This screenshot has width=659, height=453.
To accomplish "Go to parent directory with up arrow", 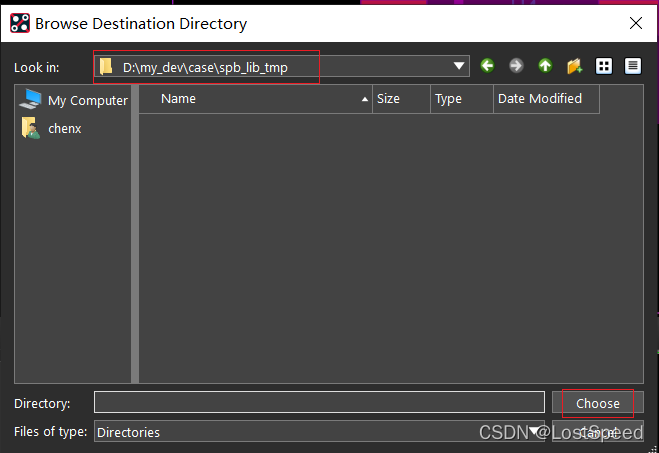I will [x=545, y=66].
